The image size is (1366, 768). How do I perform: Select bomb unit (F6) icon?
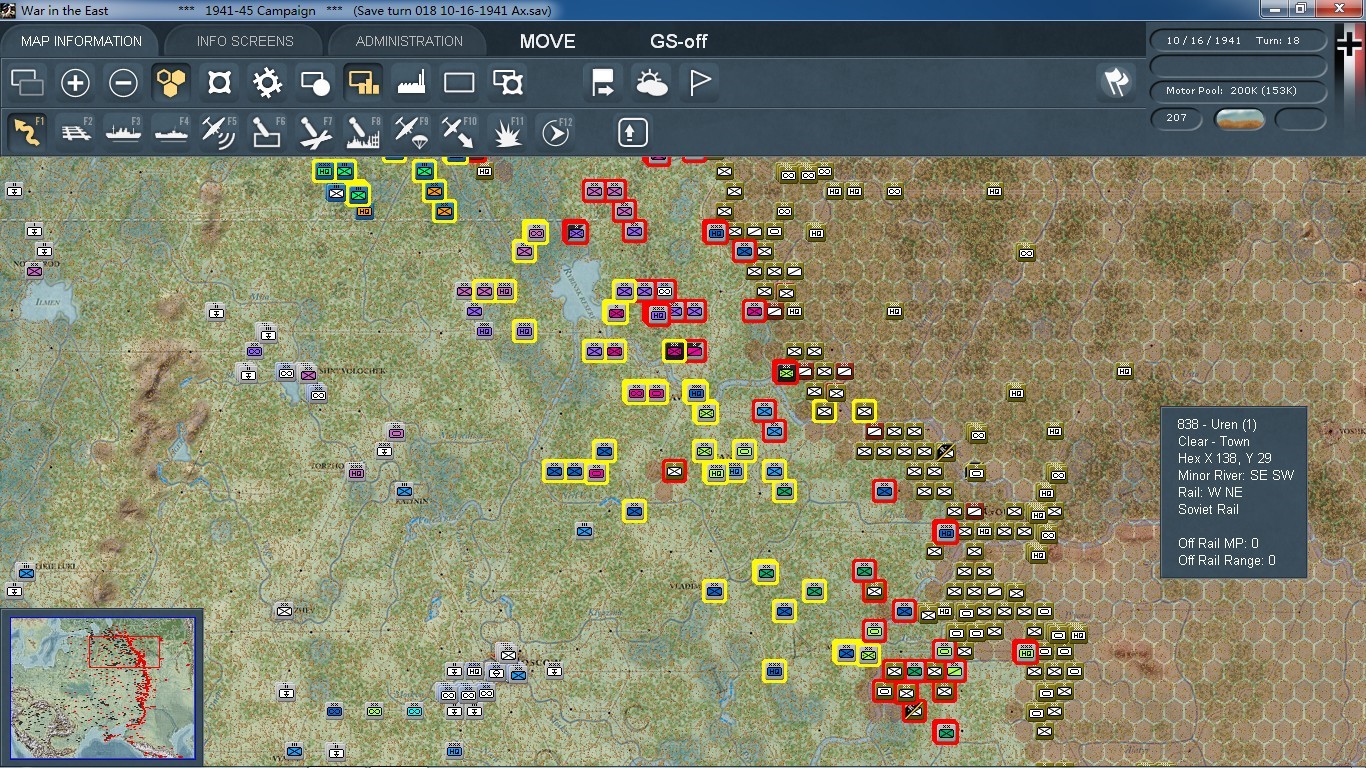tap(267, 132)
